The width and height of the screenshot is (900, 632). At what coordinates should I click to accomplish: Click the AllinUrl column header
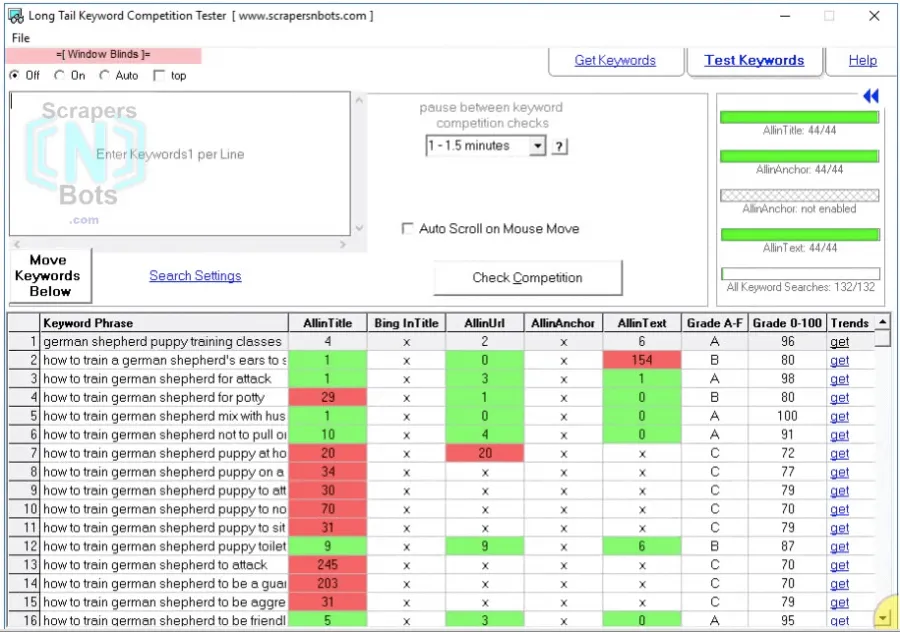(484, 323)
